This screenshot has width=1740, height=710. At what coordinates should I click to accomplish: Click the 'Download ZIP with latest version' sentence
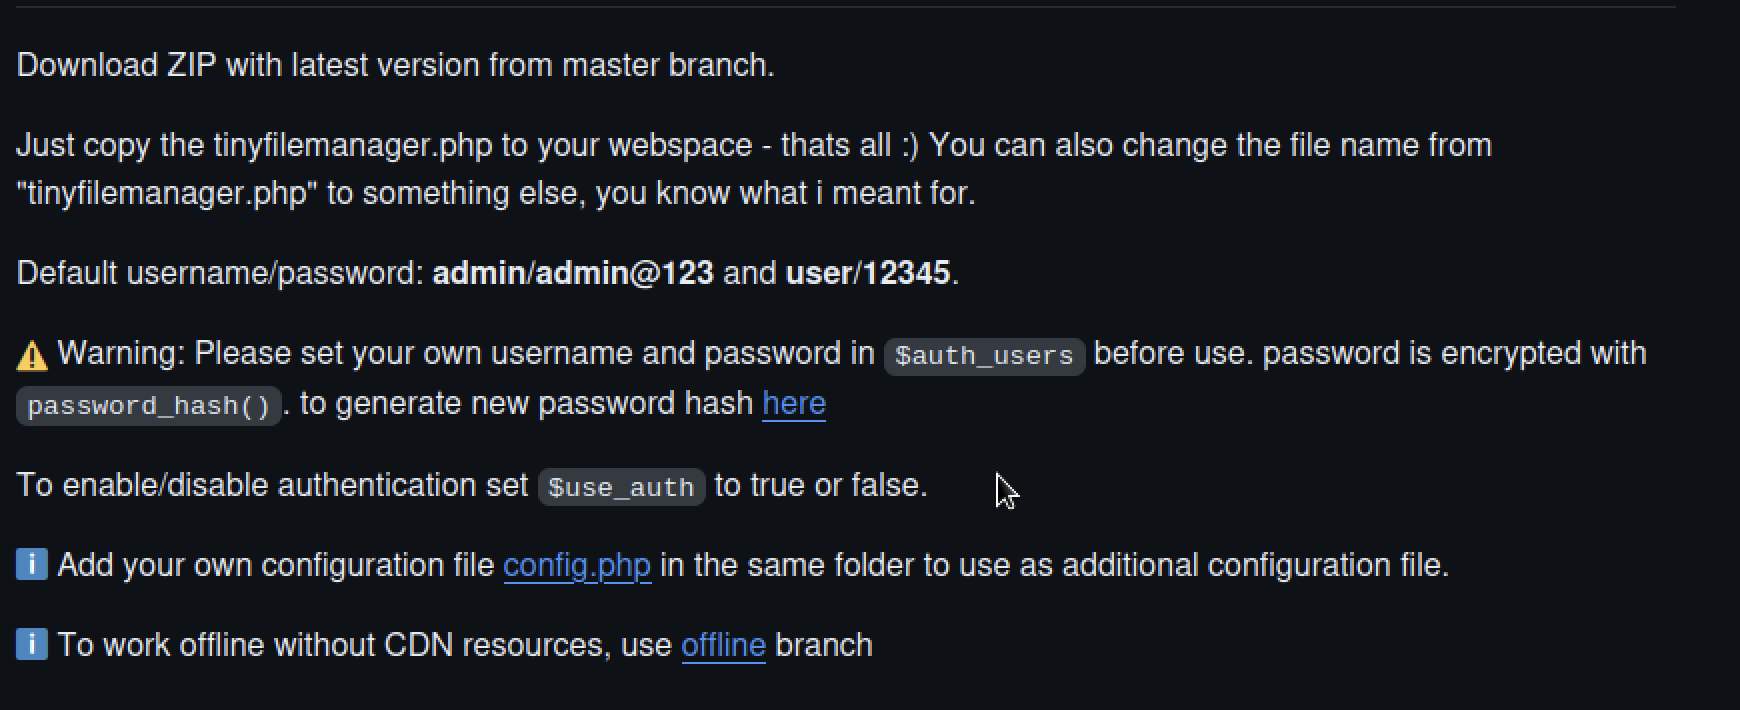(x=395, y=65)
